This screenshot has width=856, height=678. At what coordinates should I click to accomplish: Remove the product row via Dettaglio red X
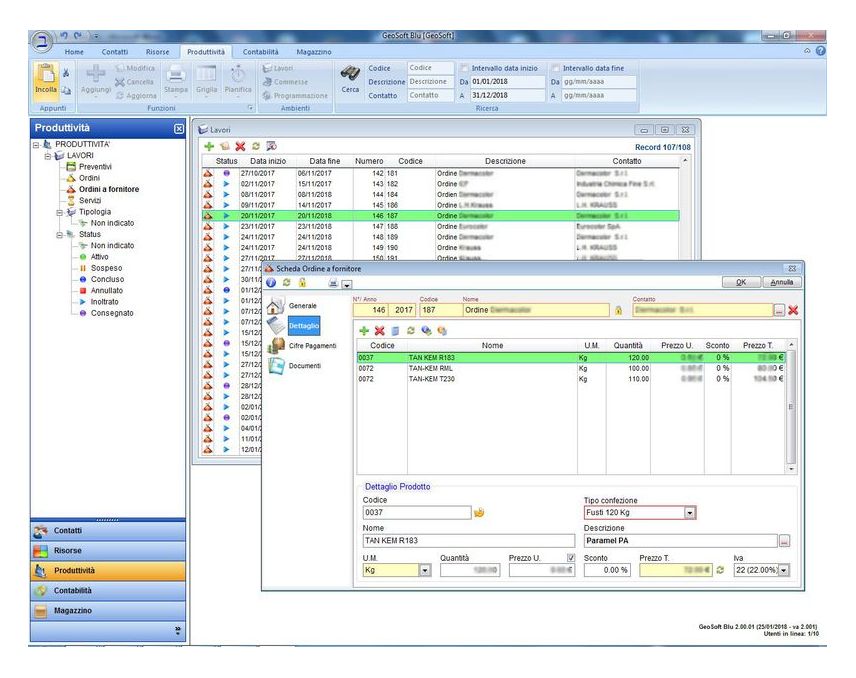tap(379, 331)
